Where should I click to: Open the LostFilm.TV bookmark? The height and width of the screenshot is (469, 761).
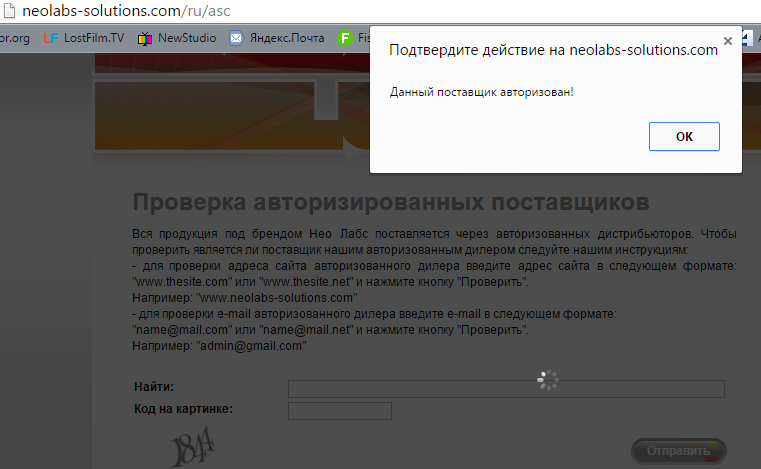tap(84, 39)
